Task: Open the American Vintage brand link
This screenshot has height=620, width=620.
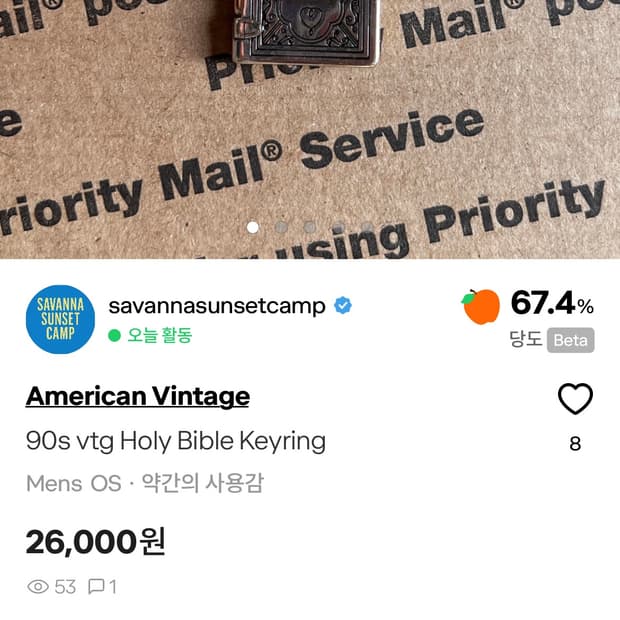Action: tap(138, 397)
